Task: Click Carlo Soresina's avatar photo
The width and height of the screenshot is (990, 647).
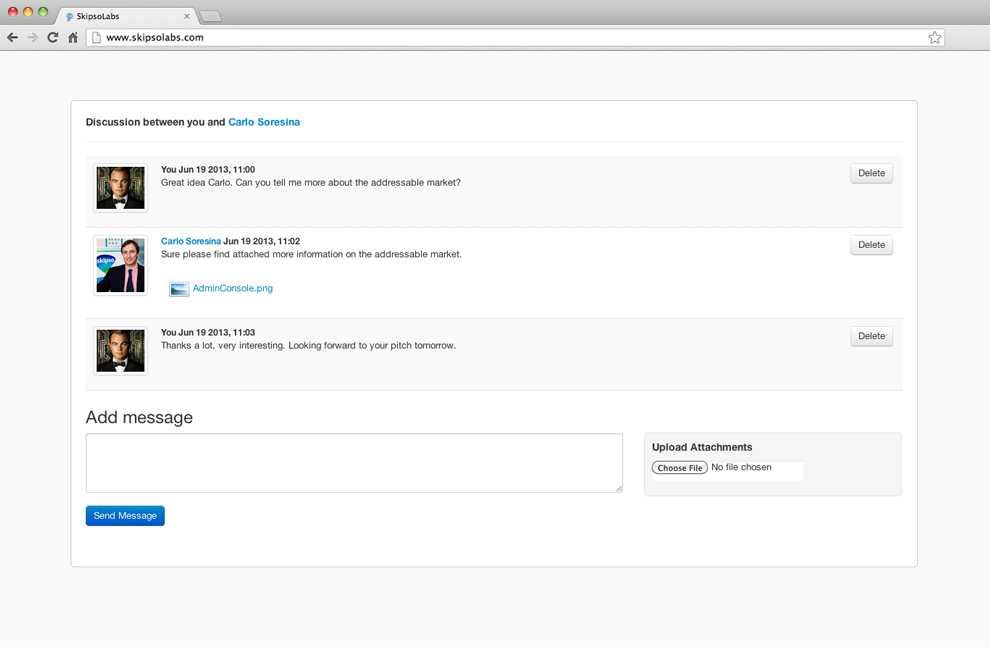Action: click(x=121, y=265)
